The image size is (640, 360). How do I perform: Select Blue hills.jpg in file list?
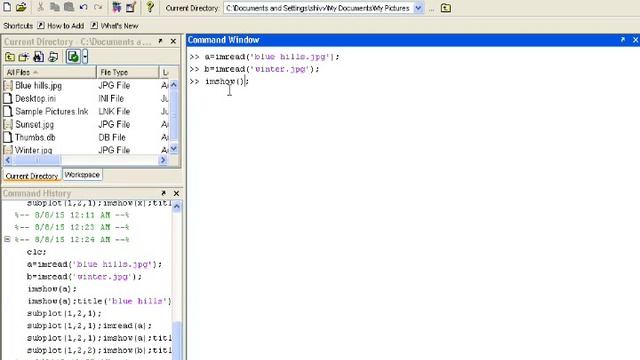pos(38,85)
